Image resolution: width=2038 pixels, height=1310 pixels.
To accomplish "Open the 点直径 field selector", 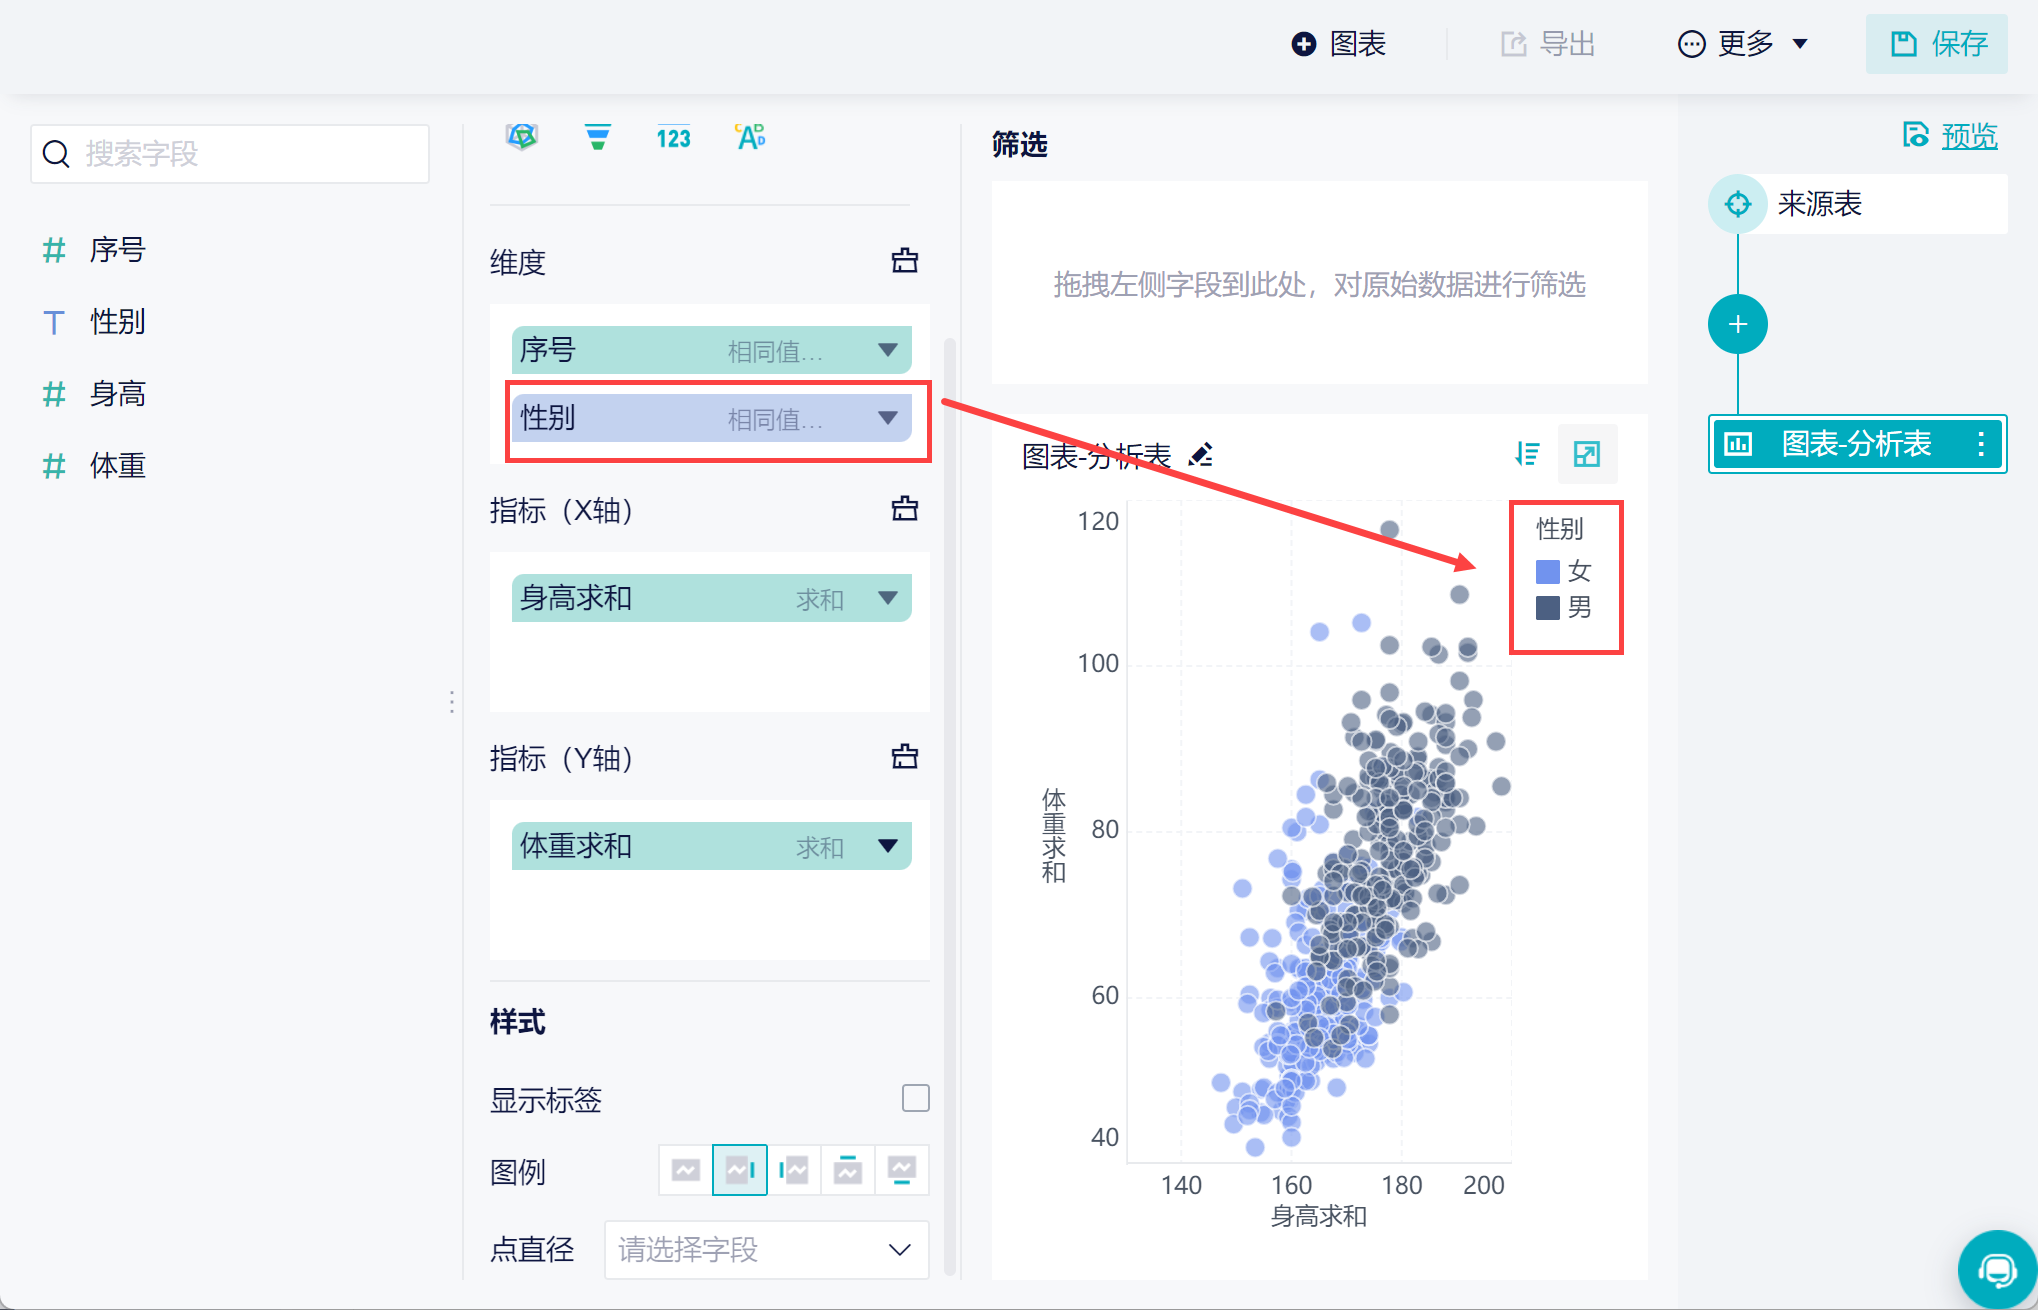I will 766,1249.
